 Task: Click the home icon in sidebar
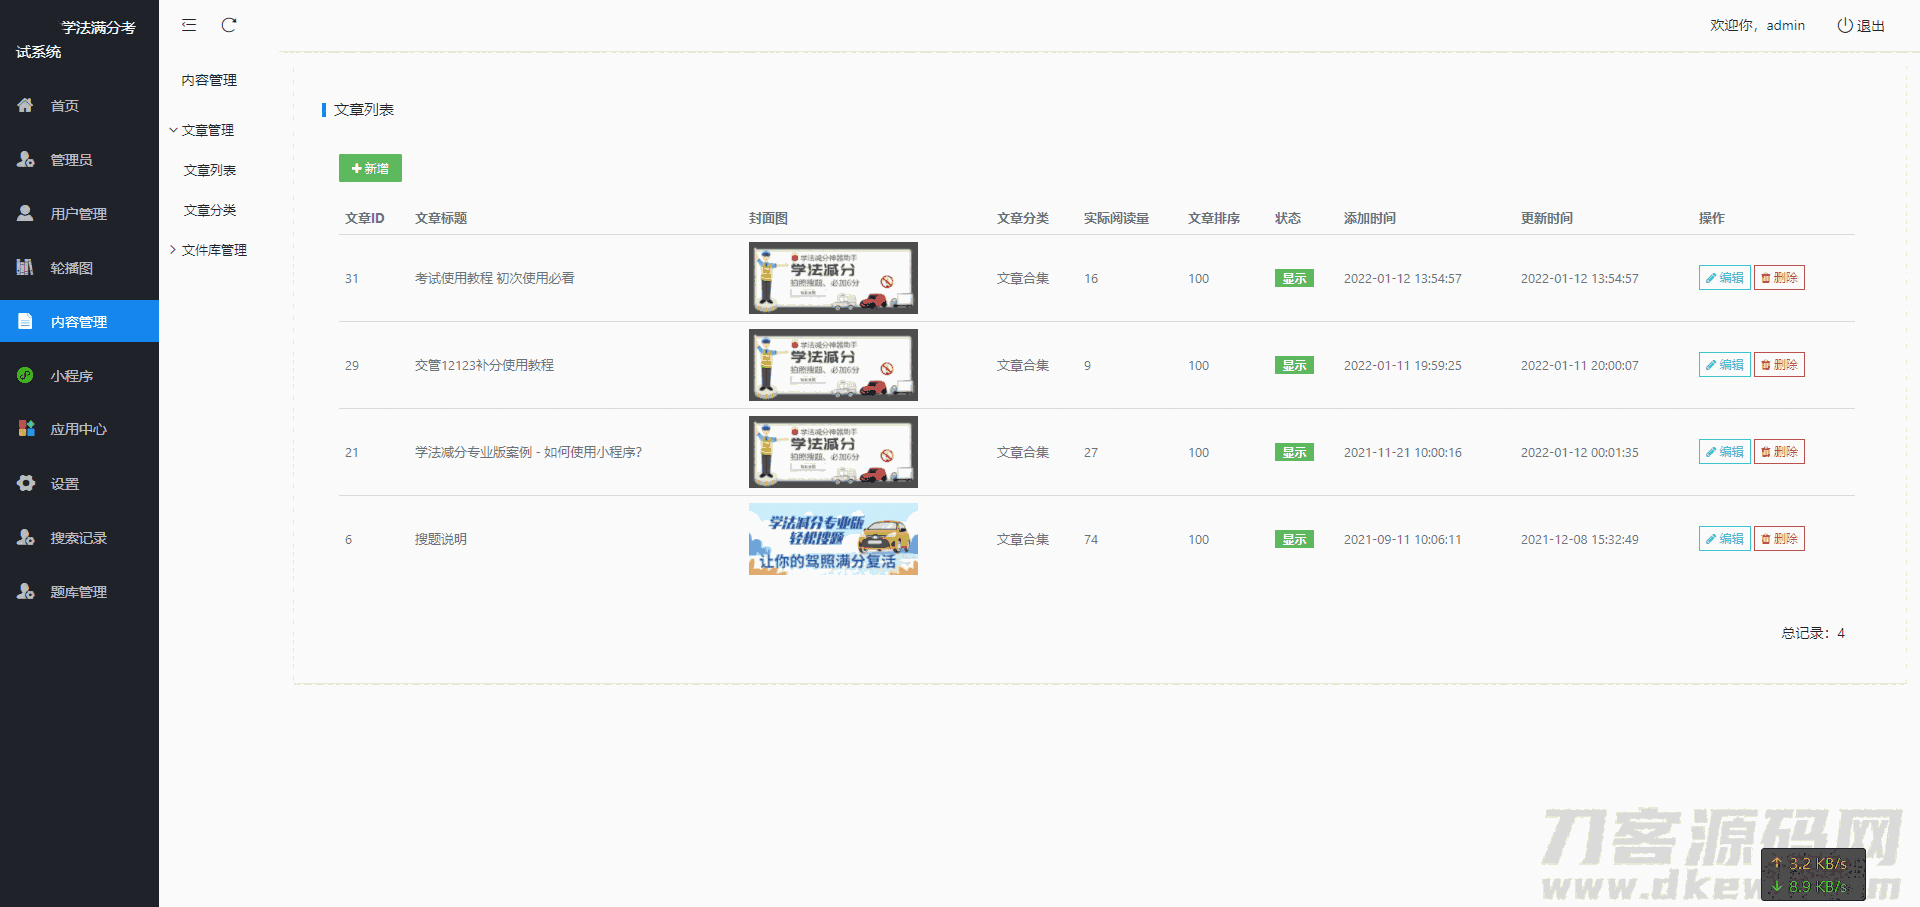click(x=25, y=105)
